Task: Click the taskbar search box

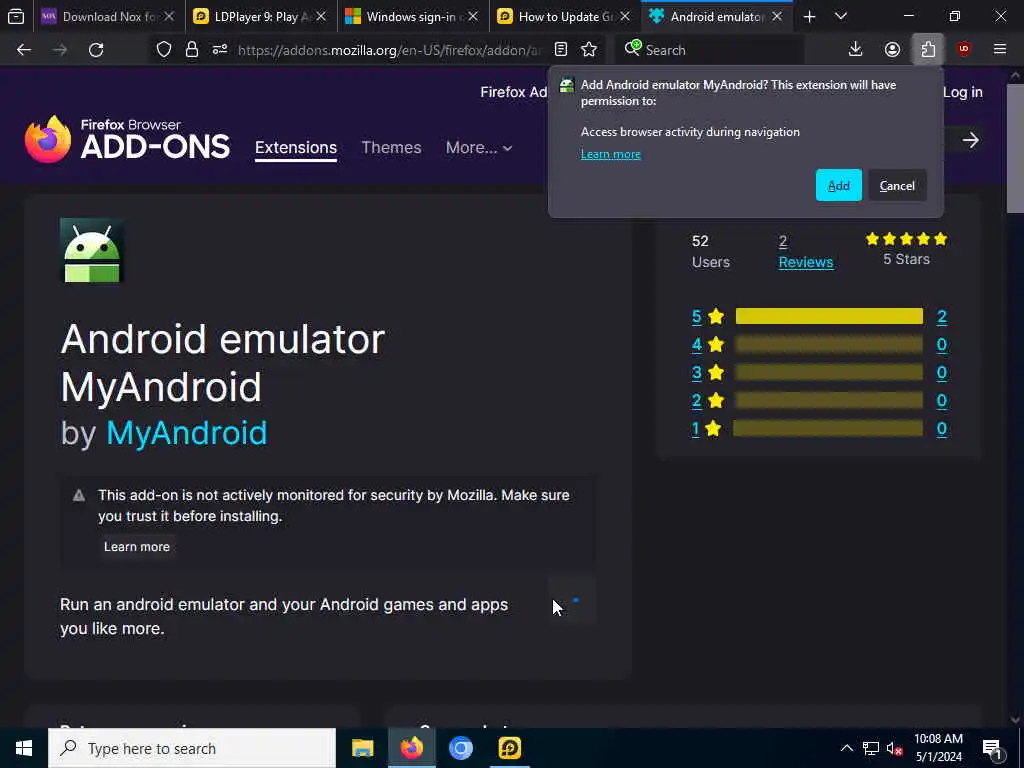Action: pos(192,748)
